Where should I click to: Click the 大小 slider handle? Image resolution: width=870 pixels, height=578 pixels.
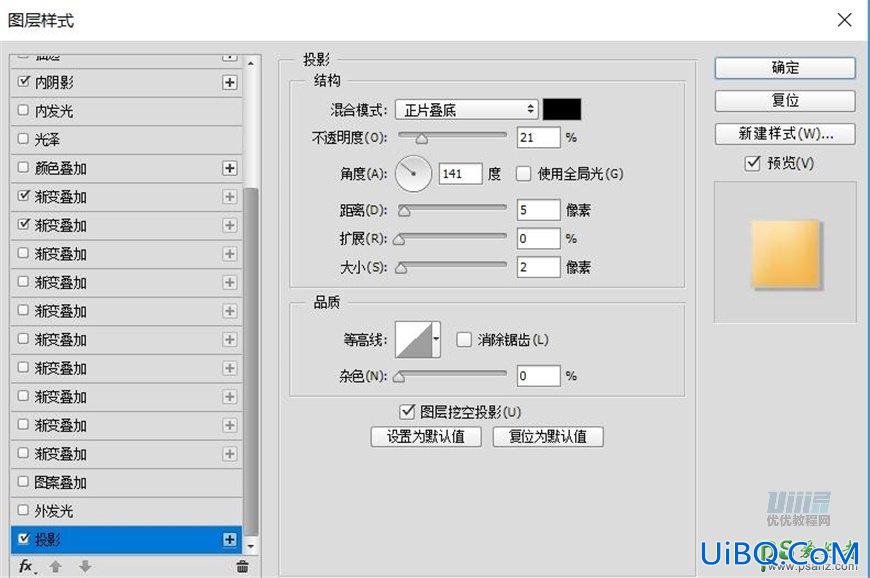pyautogui.click(x=401, y=269)
